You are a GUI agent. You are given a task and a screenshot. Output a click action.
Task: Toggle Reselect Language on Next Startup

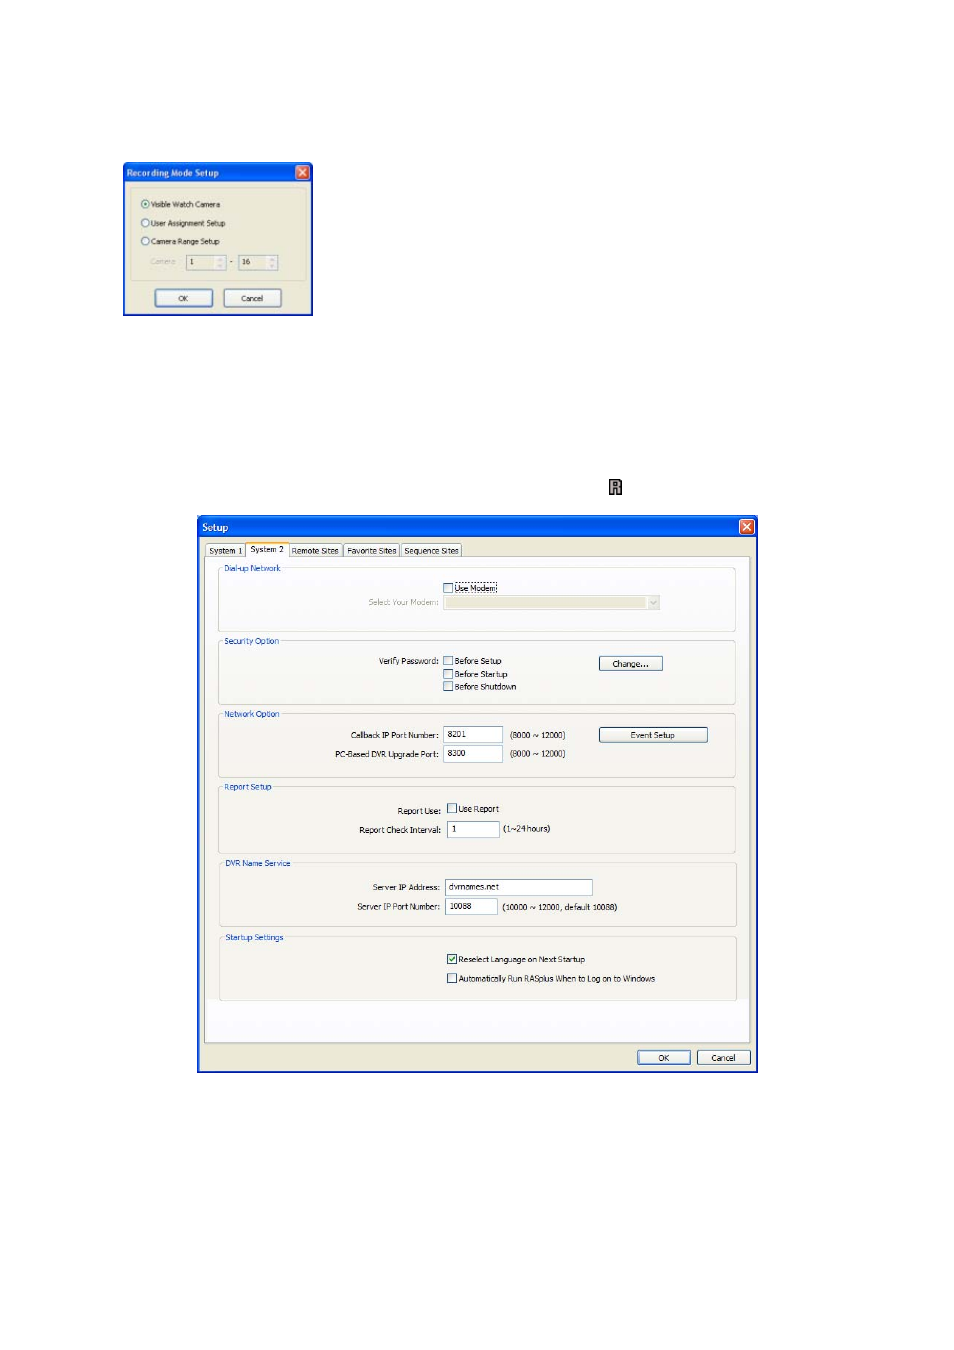452,959
